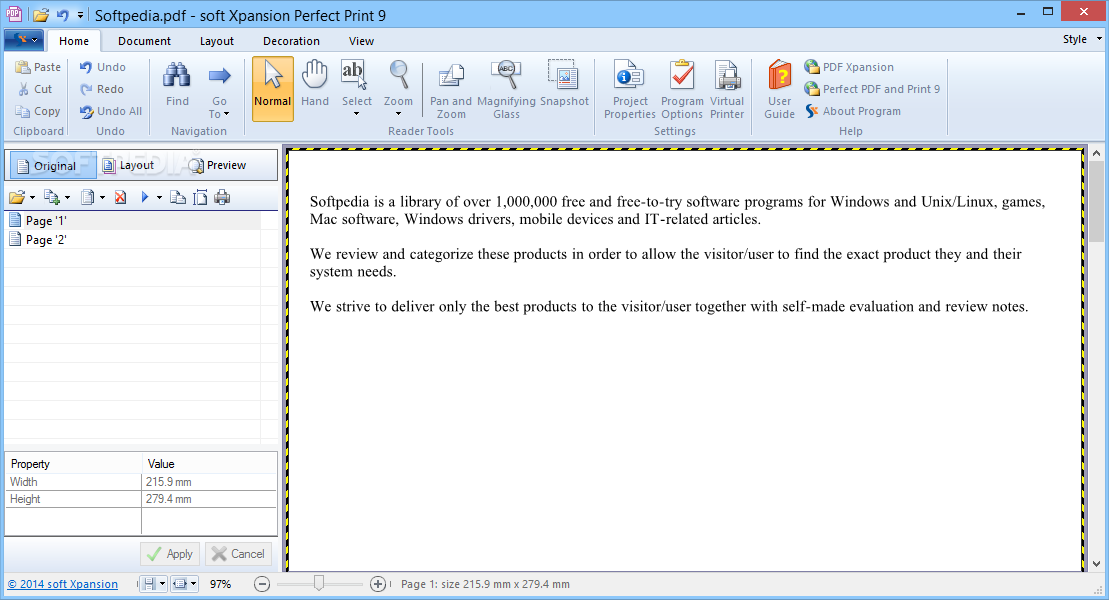Select the Normal cursor tool

point(273,88)
